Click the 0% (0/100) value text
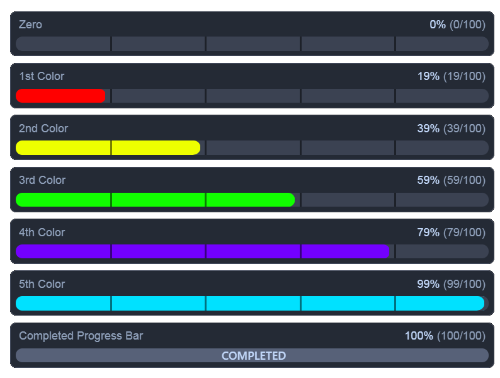The height and width of the screenshot is (378, 500). click(457, 25)
